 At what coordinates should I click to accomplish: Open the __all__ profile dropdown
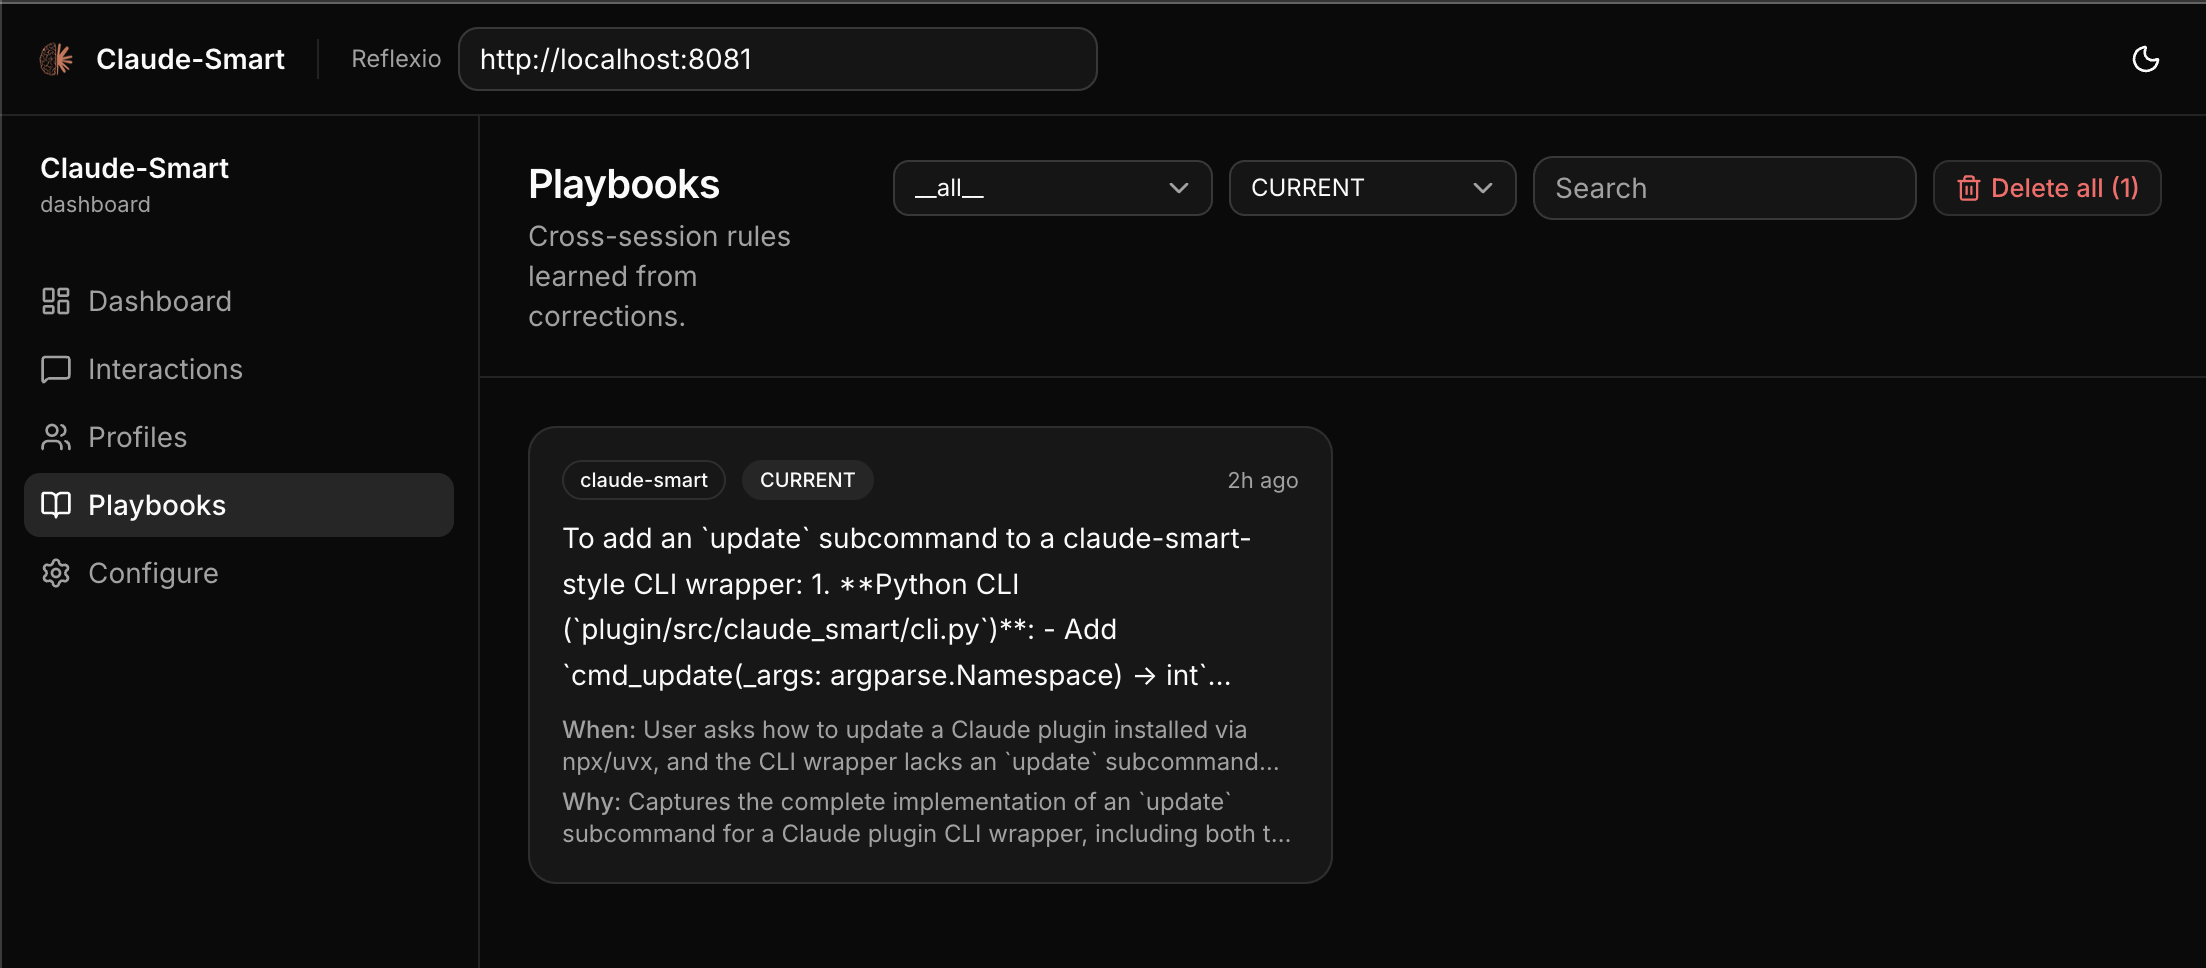(1051, 187)
